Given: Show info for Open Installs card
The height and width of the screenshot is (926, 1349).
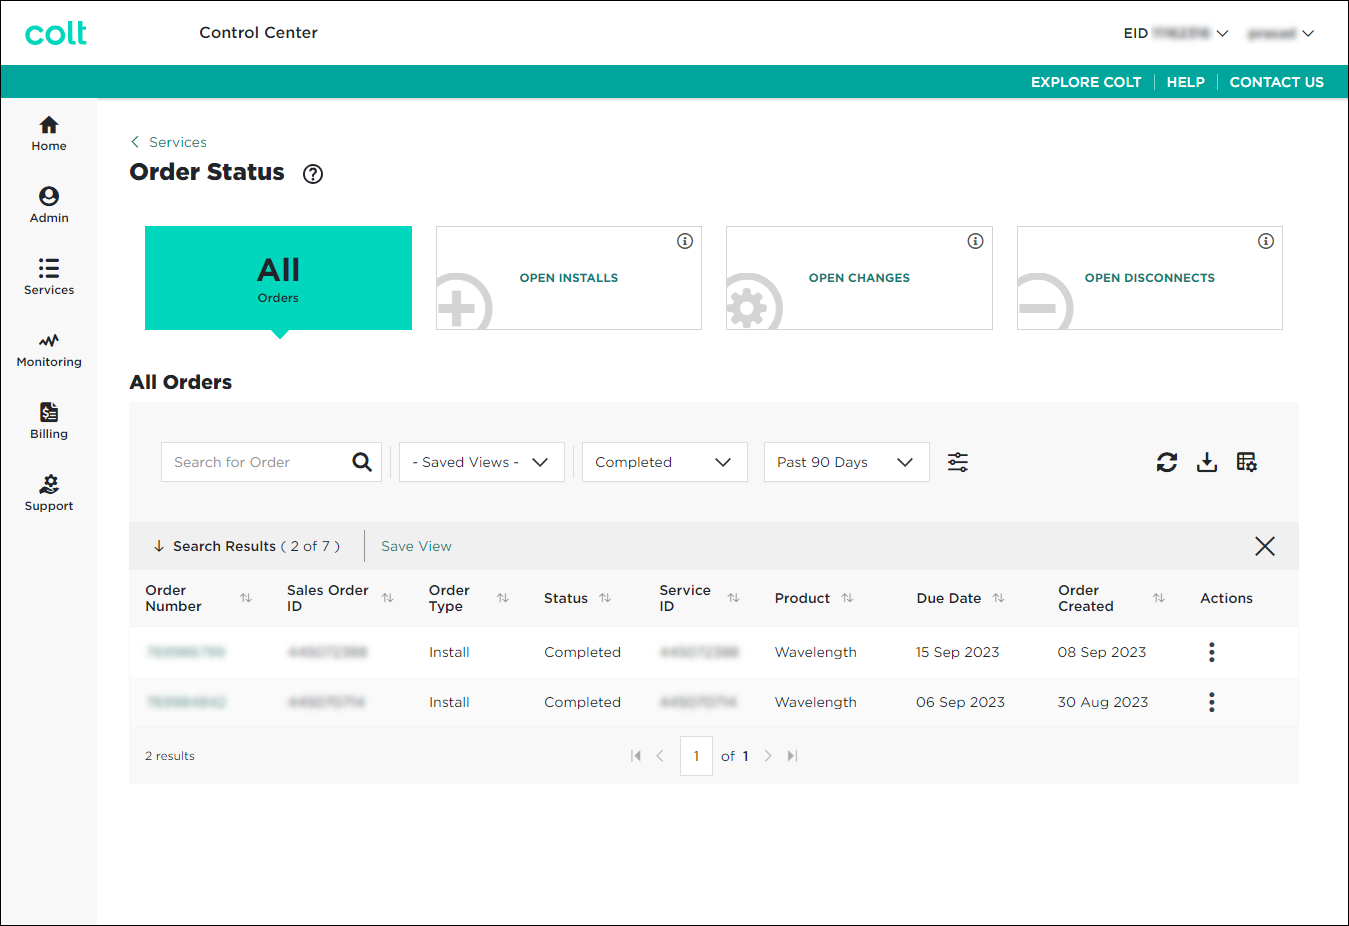Looking at the screenshot, I should pyautogui.click(x=685, y=241).
